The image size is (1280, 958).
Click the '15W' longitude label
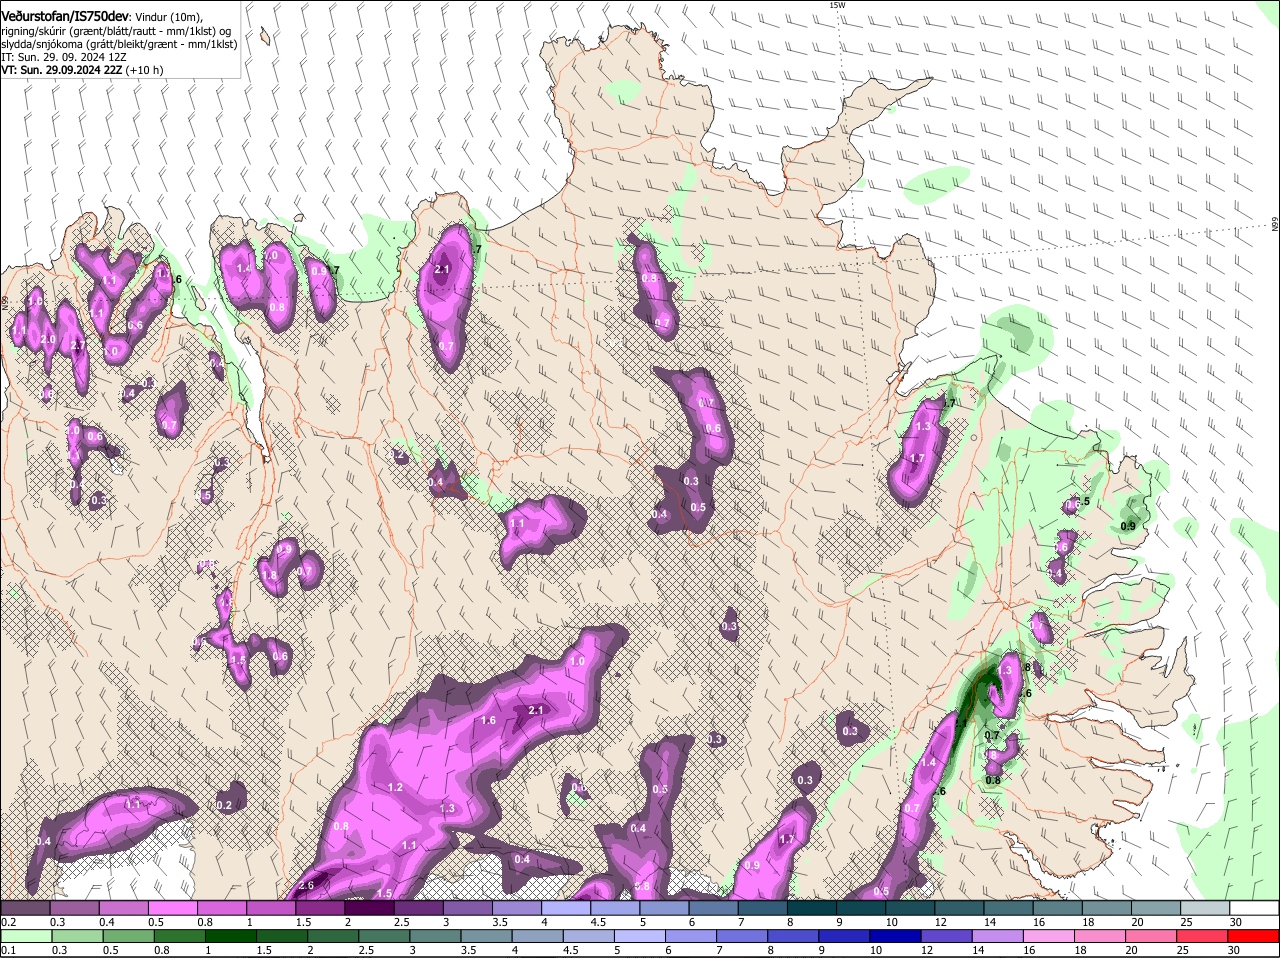coord(837,5)
